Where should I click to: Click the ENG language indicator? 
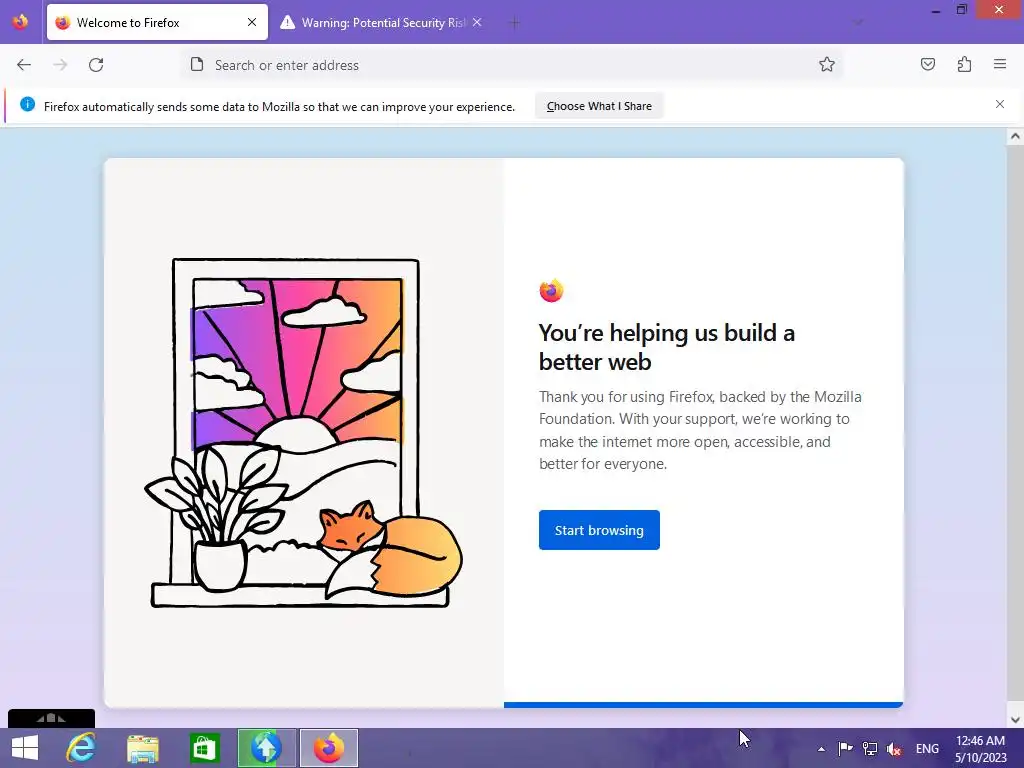pos(927,748)
